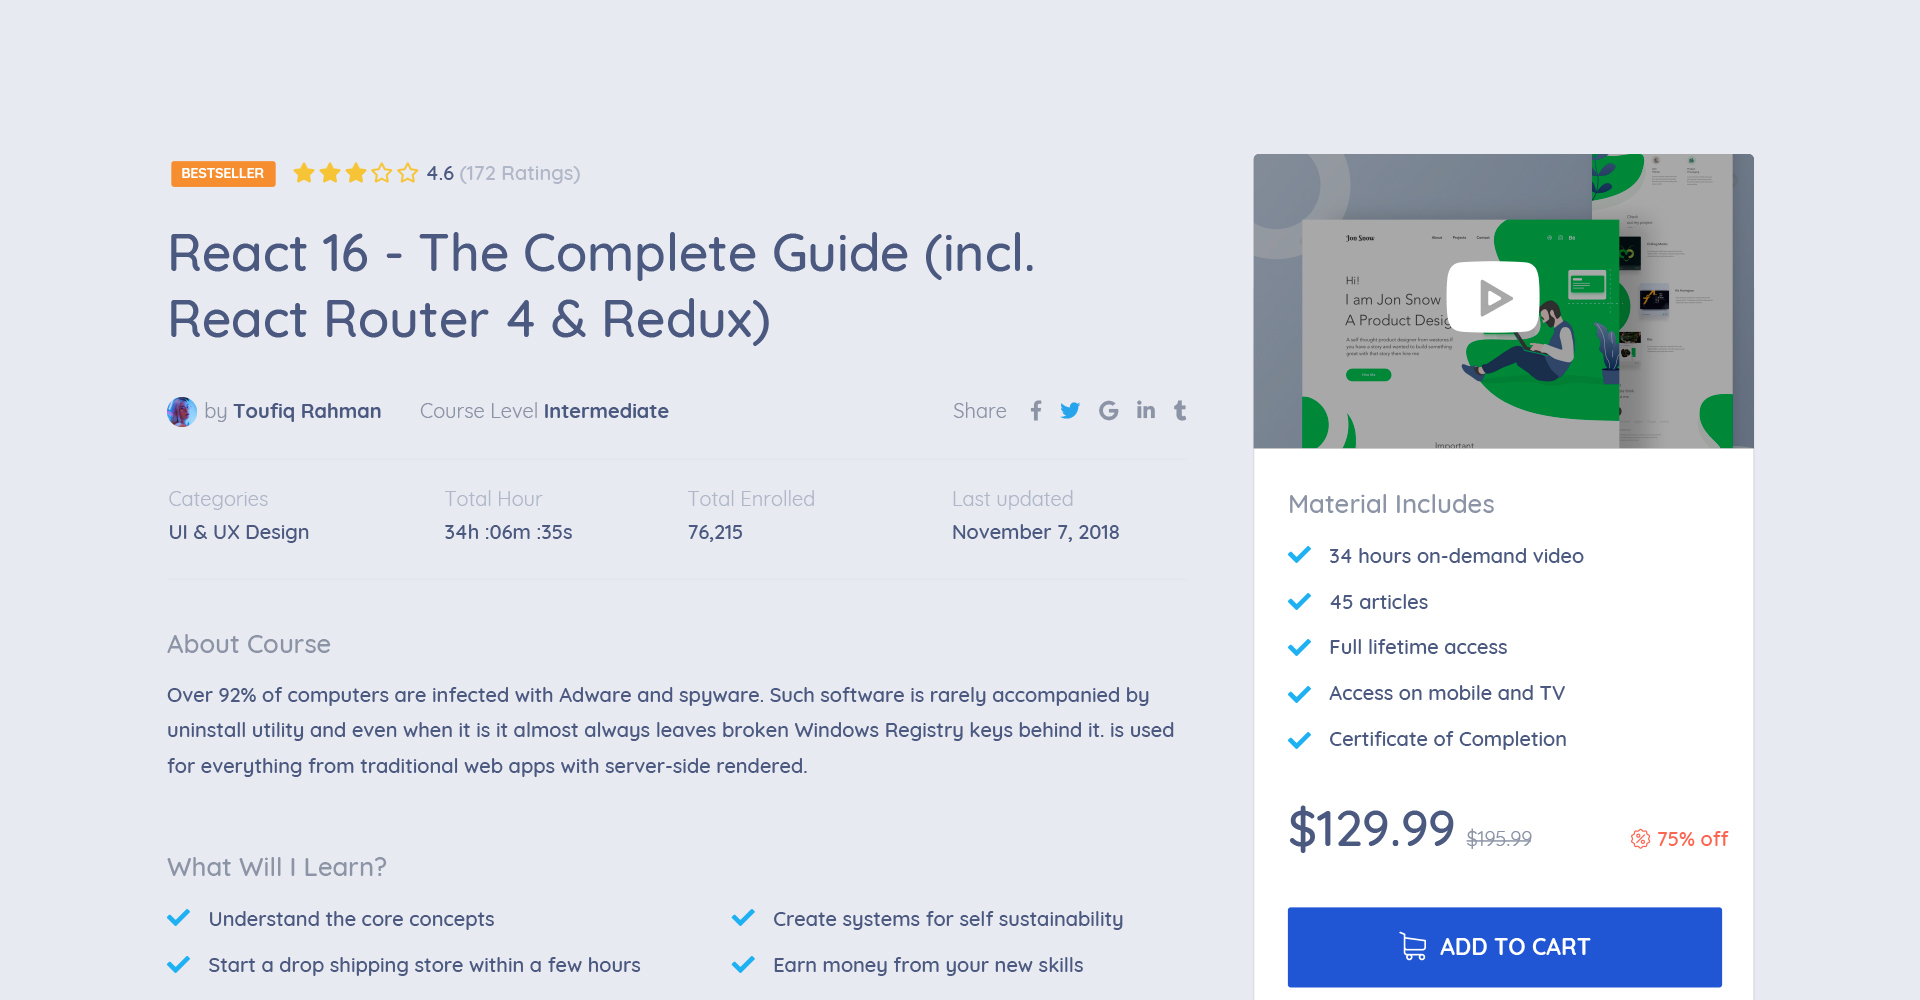Click 'Understand the core concepts' text
The image size is (1920, 1000).
point(351,919)
